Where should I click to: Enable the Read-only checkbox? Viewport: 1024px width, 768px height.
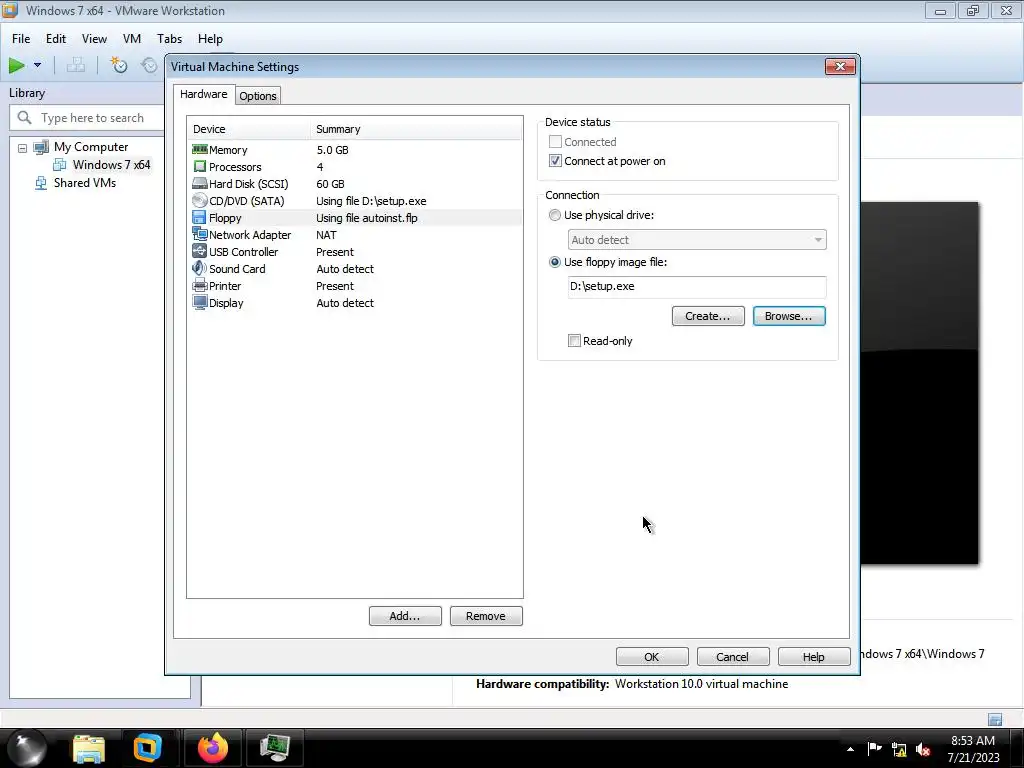click(574, 341)
